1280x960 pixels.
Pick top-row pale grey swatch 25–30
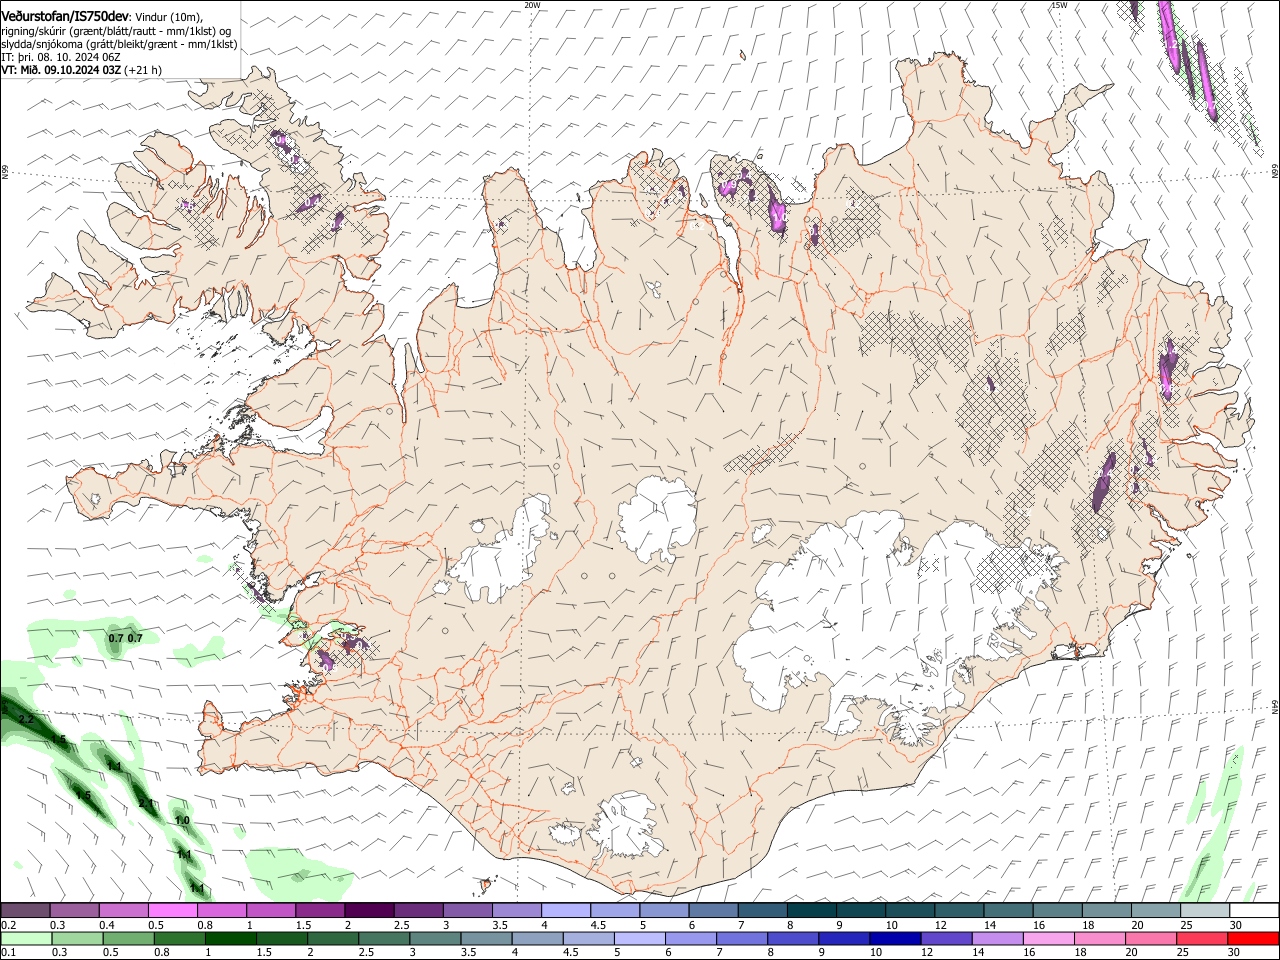point(1206,911)
